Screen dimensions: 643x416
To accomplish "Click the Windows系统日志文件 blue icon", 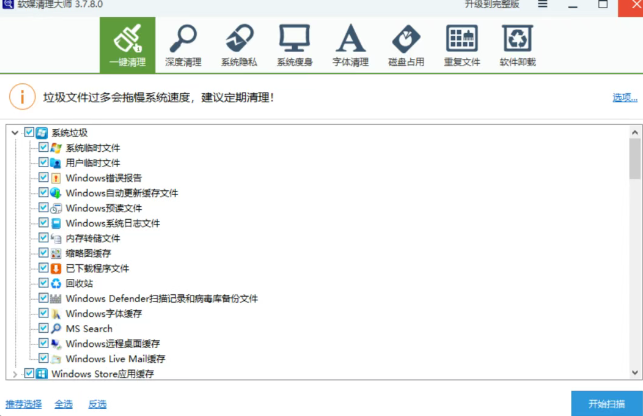I will pyautogui.click(x=56, y=223).
